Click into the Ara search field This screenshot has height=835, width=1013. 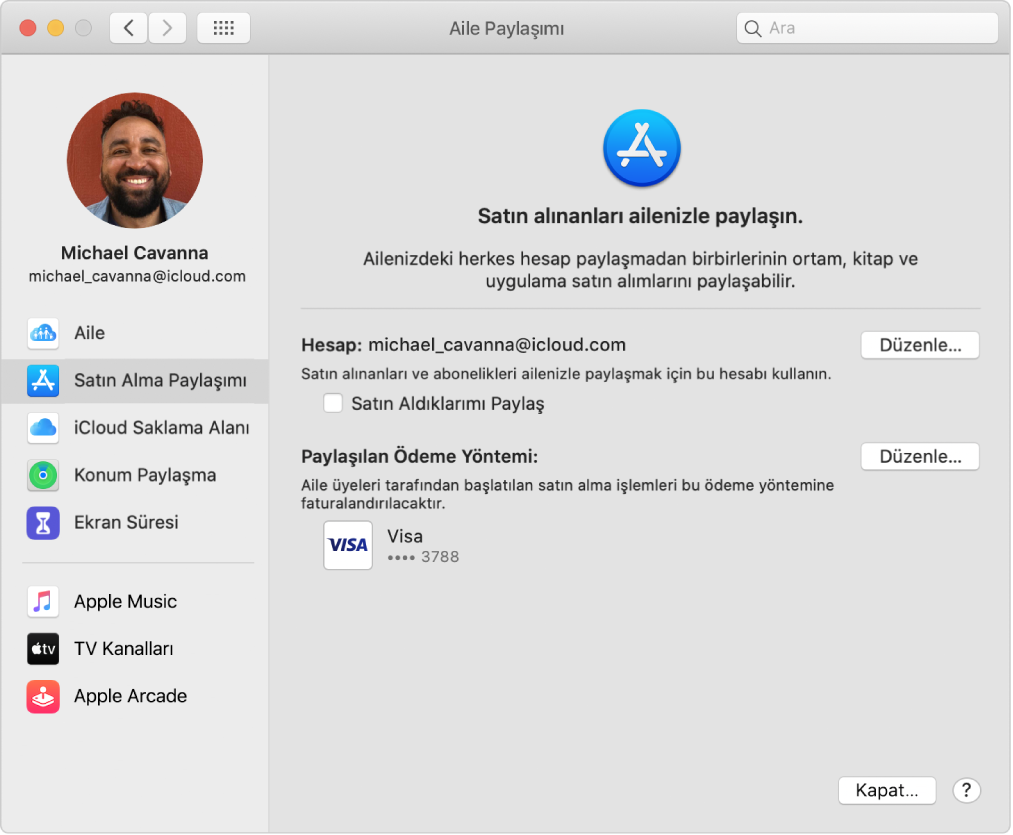click(867, 28)
